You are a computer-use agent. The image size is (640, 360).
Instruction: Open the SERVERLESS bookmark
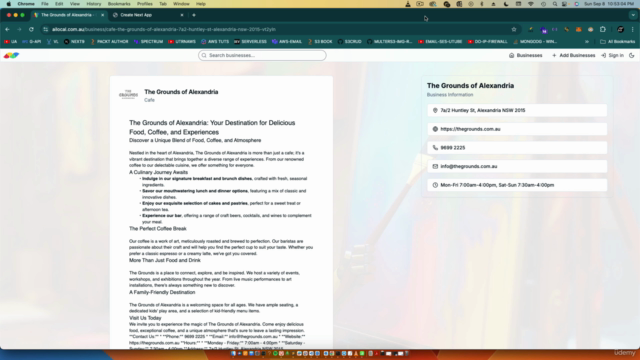(x=250, y=42)
